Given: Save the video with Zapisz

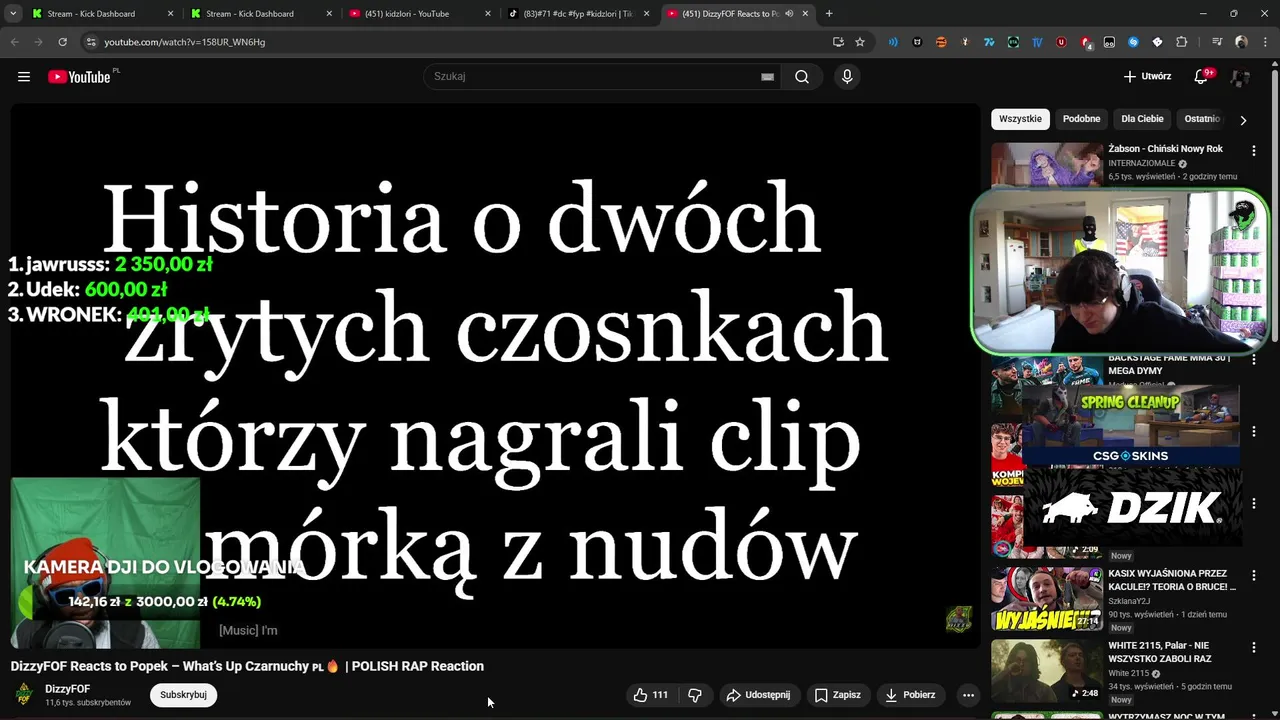Looking at the screenshot, I should pos(837,695).
